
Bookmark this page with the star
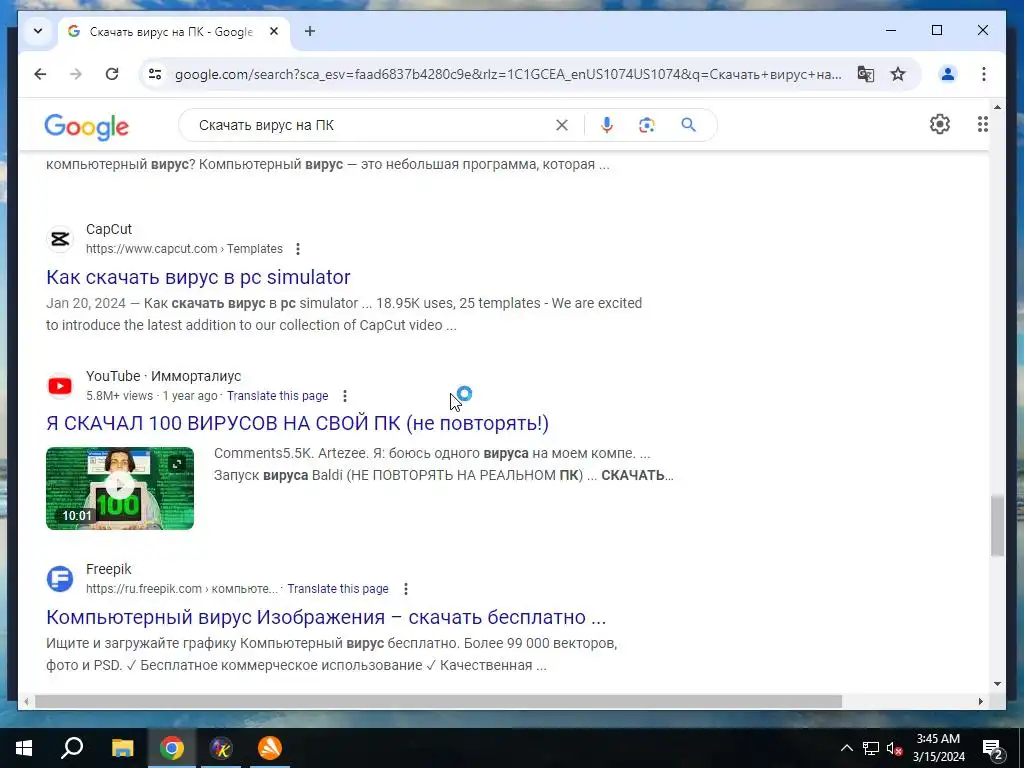(x=898, y=74)
